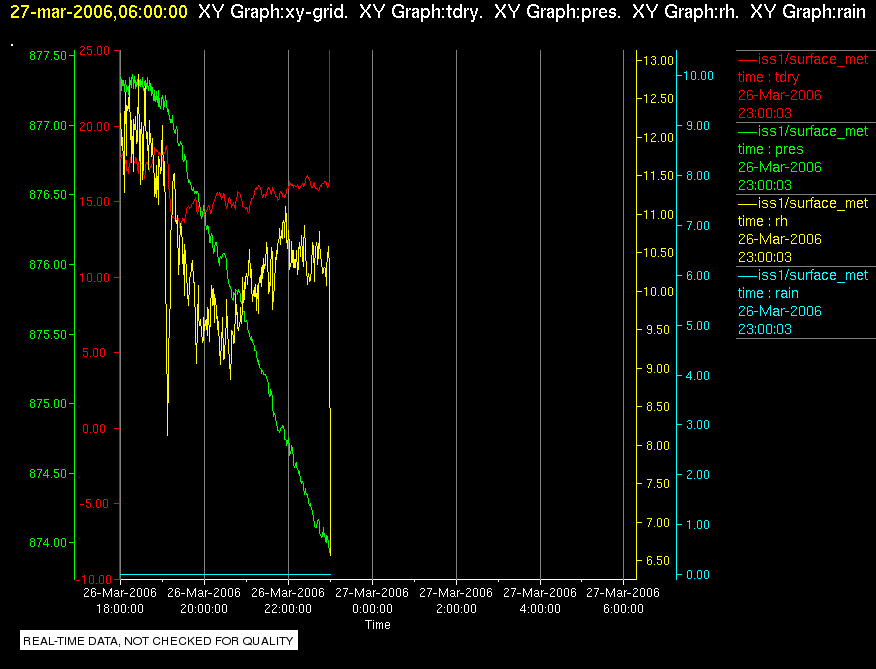876x669 pixels.
Task: Click the 26-Mar-2006 20:00:00 time axis label
Action: click(x=204, y=601)
